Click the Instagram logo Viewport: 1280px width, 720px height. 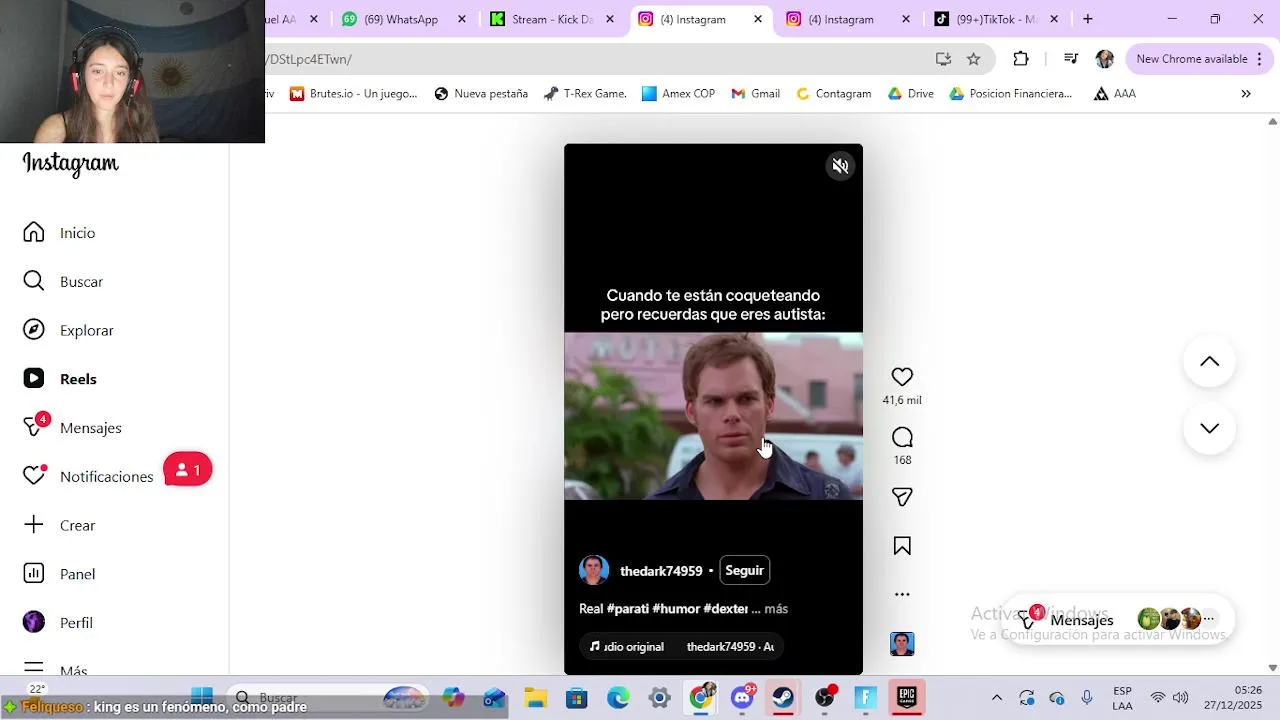(70, 163)
